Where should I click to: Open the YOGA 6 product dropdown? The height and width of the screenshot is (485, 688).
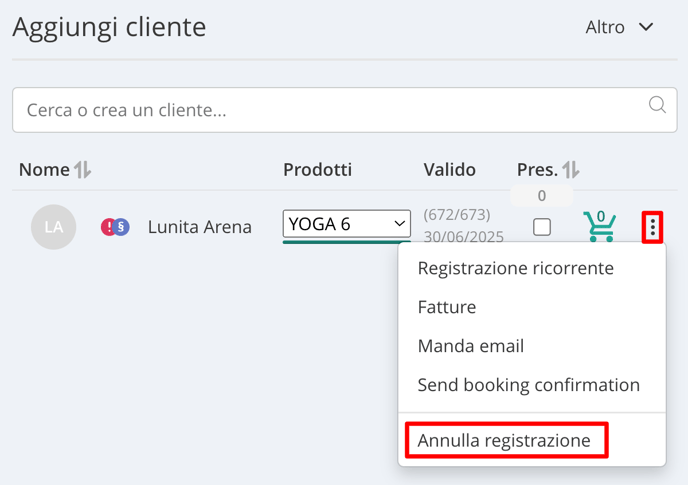tap(347, 224)
